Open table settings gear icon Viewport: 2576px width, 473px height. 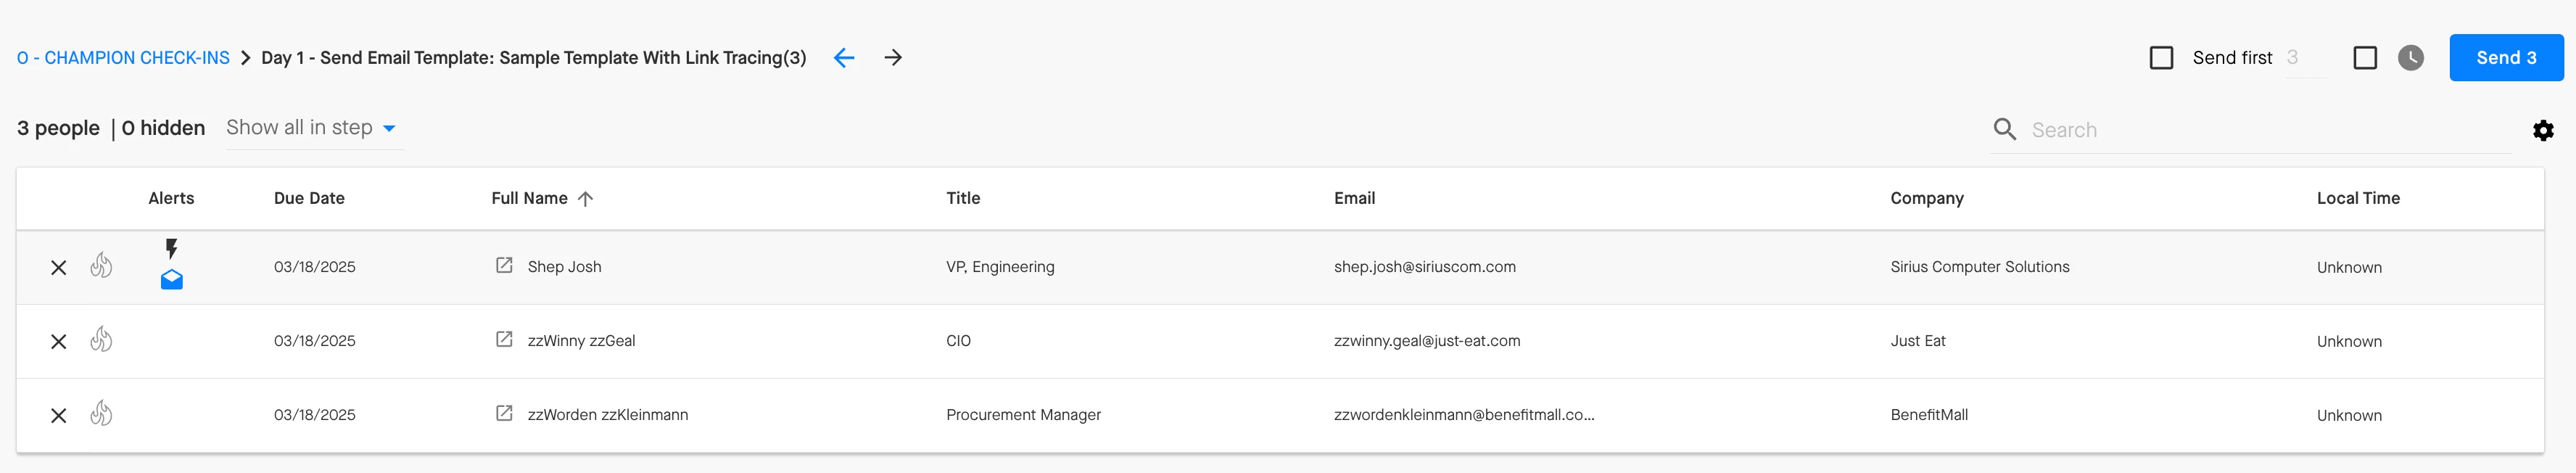coord(2542,130)
